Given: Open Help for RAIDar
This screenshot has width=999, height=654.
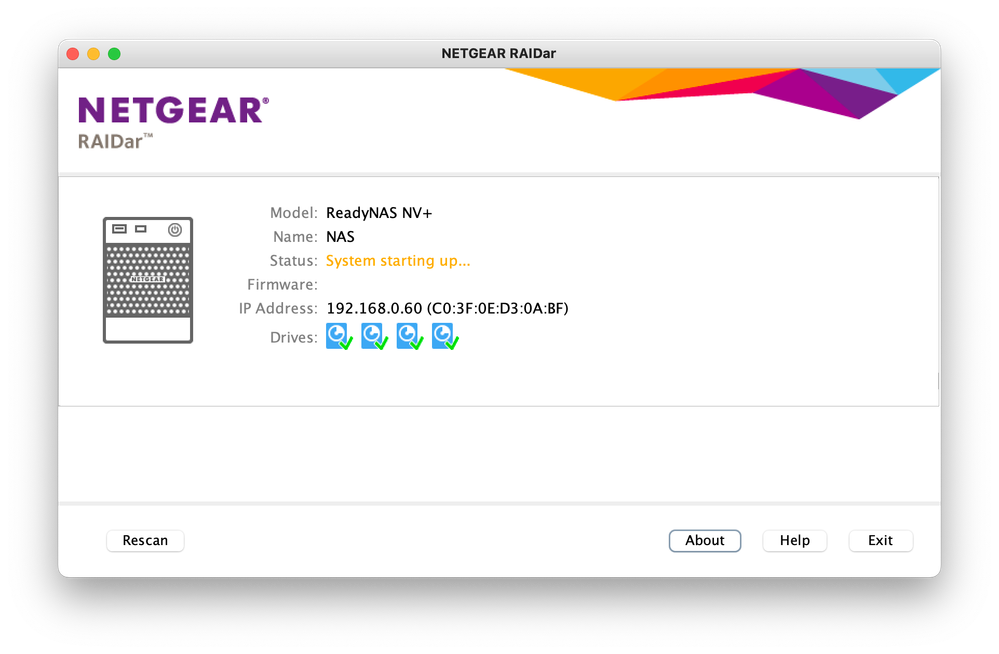Looking at the screenshot, I should click(x=794, y=540).
